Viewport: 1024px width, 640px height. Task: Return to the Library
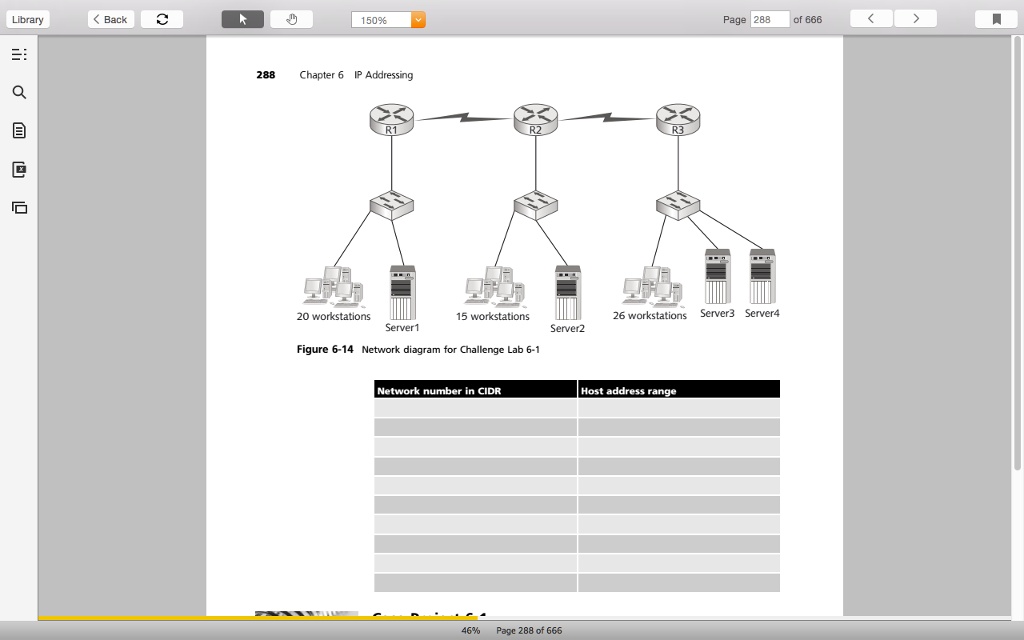pos(27,18)
